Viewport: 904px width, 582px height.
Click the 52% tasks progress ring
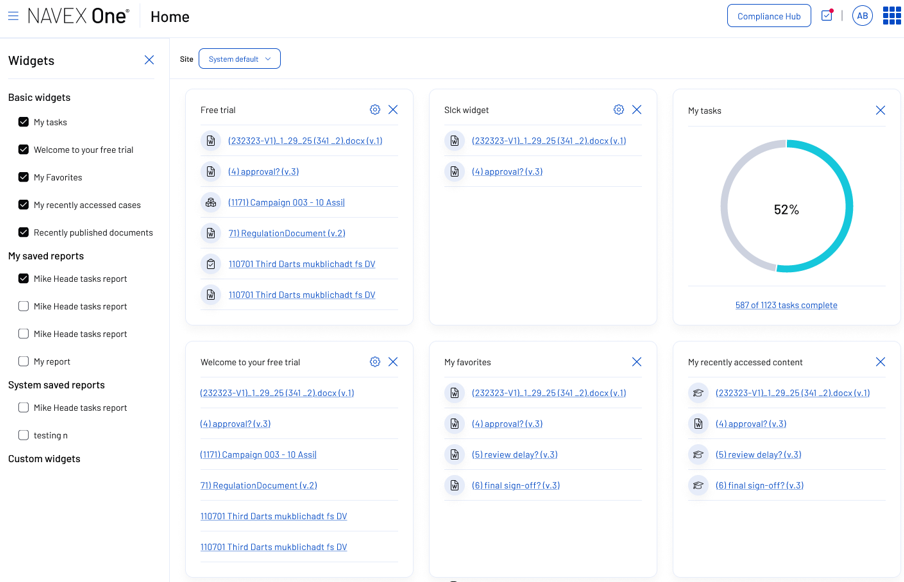(786, 206)
